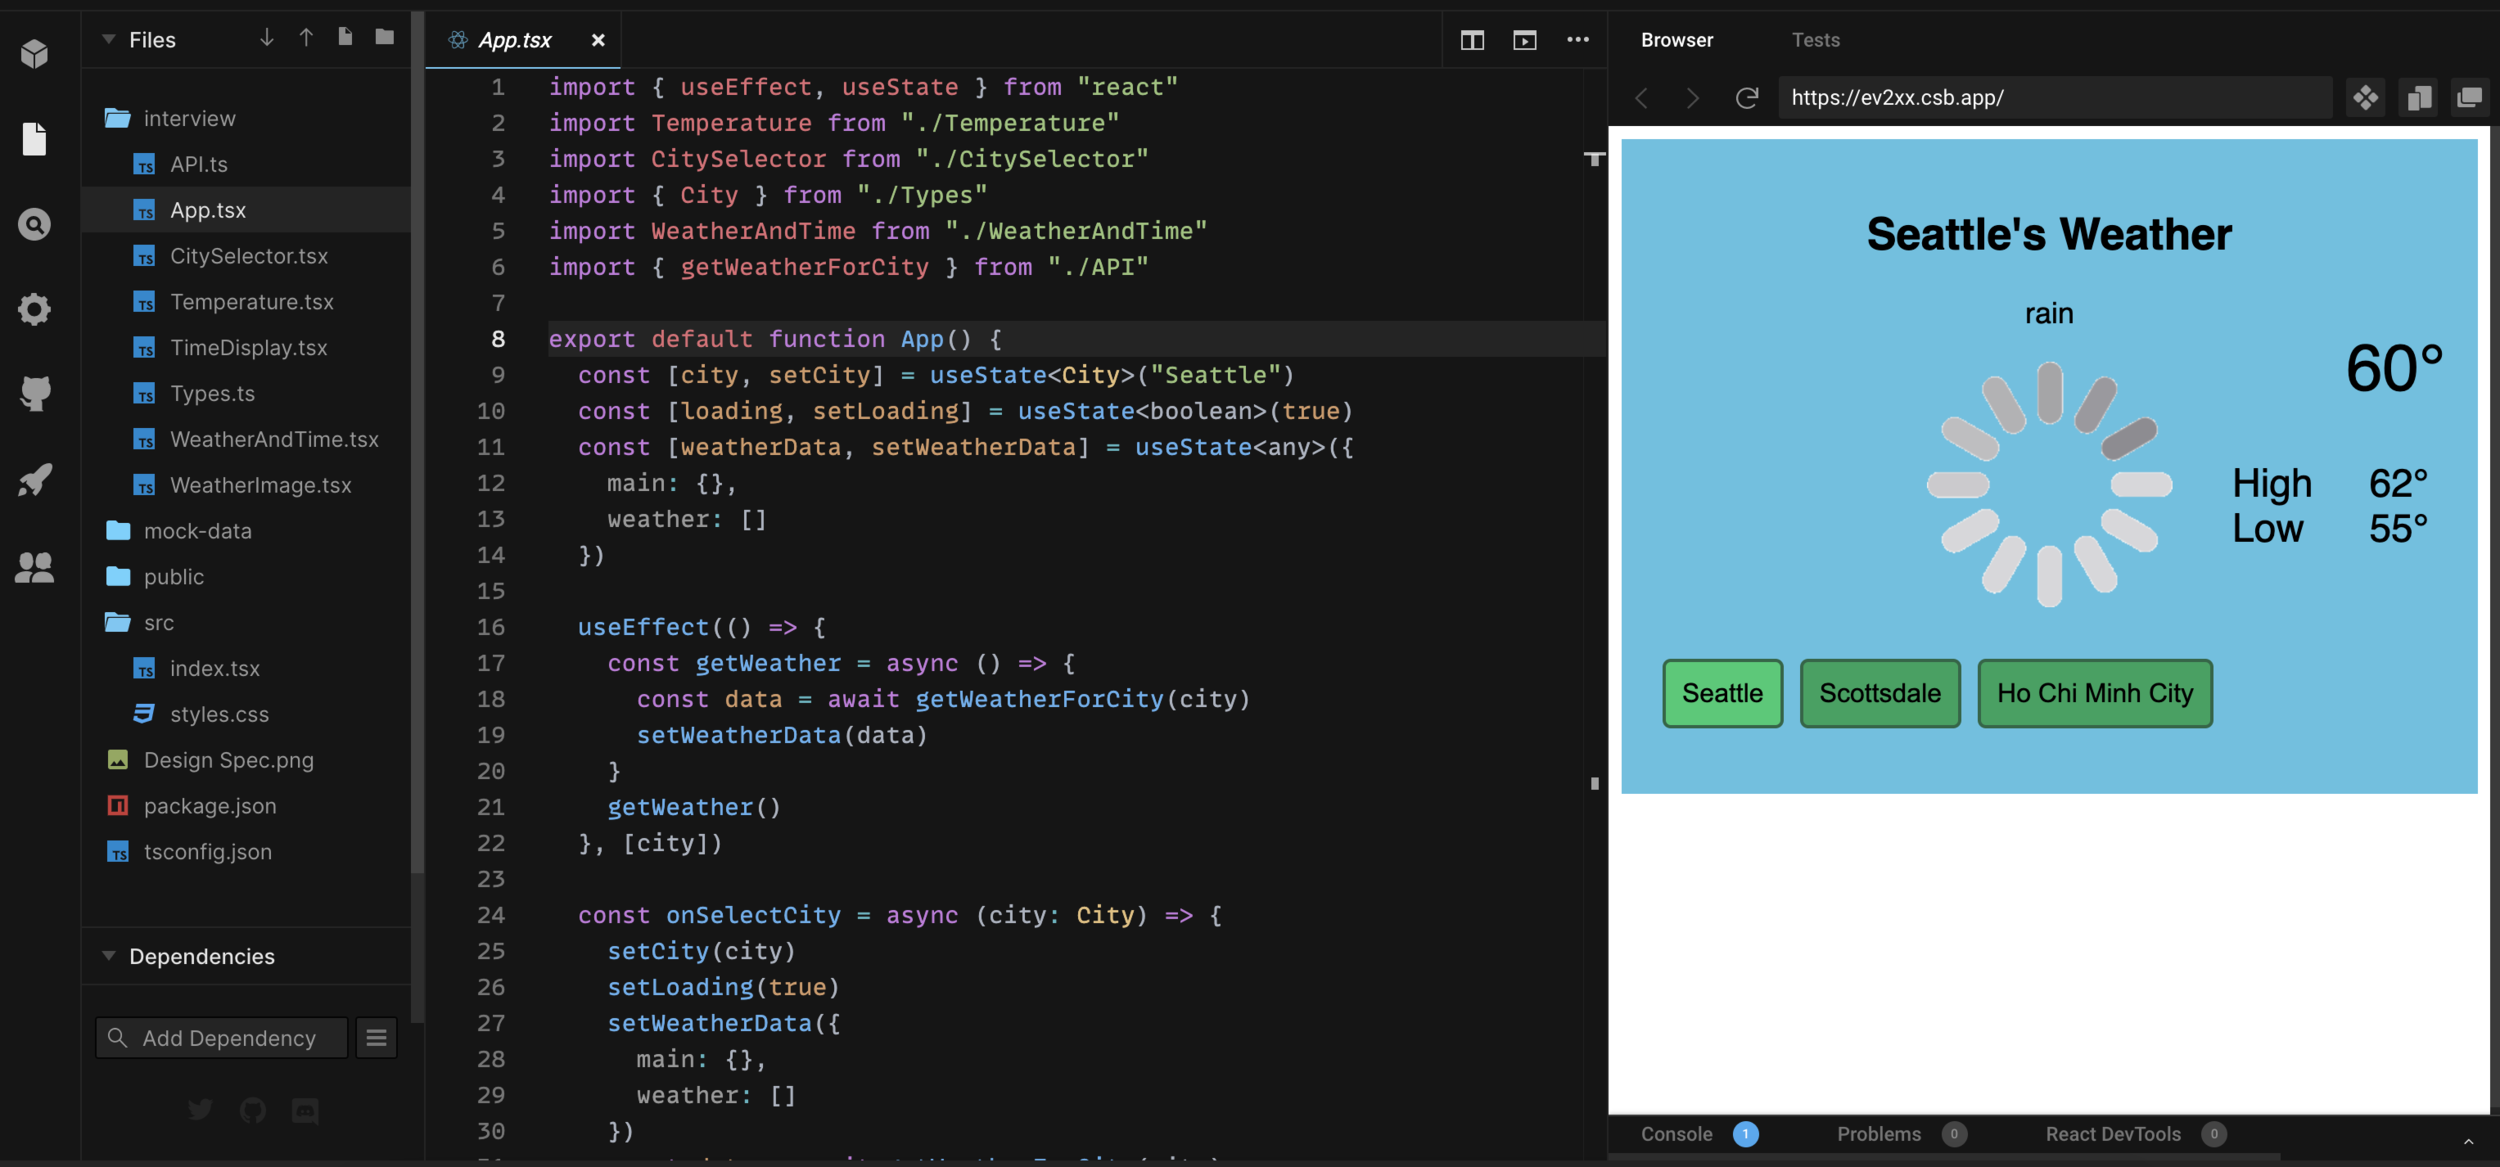Open preview in new window icon

click(x=2468, y=98)
